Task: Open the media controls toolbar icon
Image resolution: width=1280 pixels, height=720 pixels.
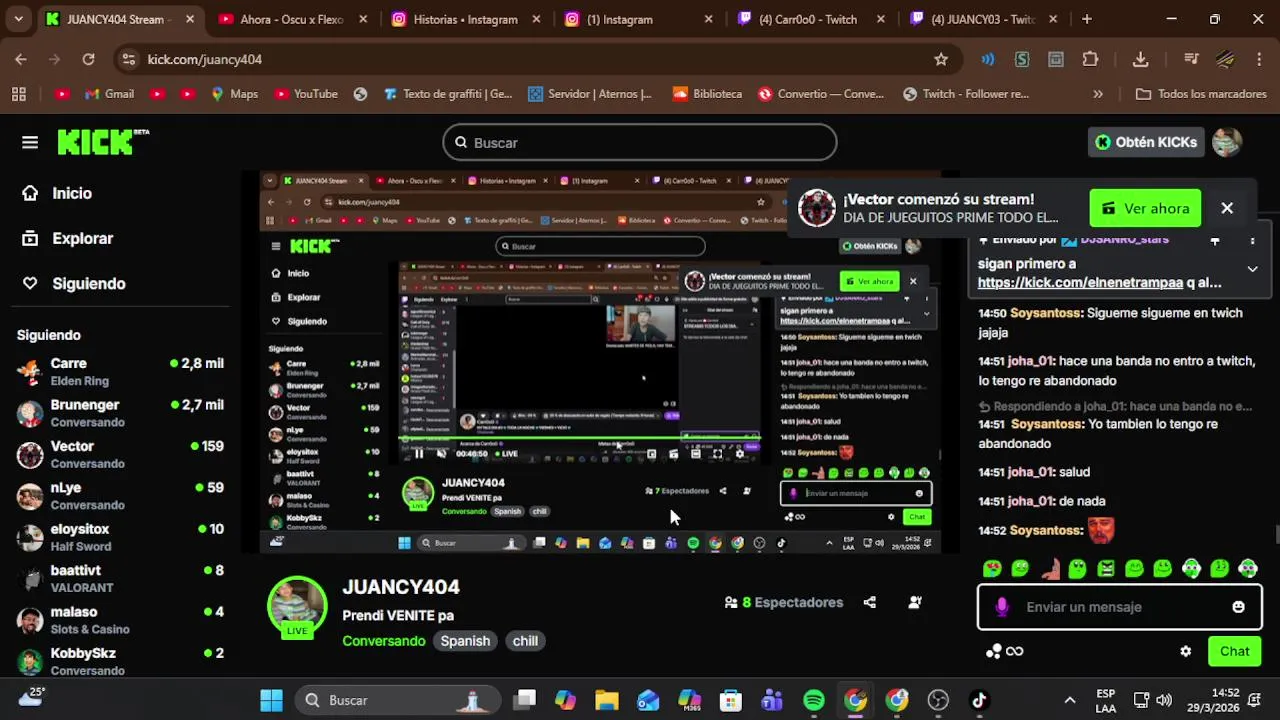Action: point(1190,59)
